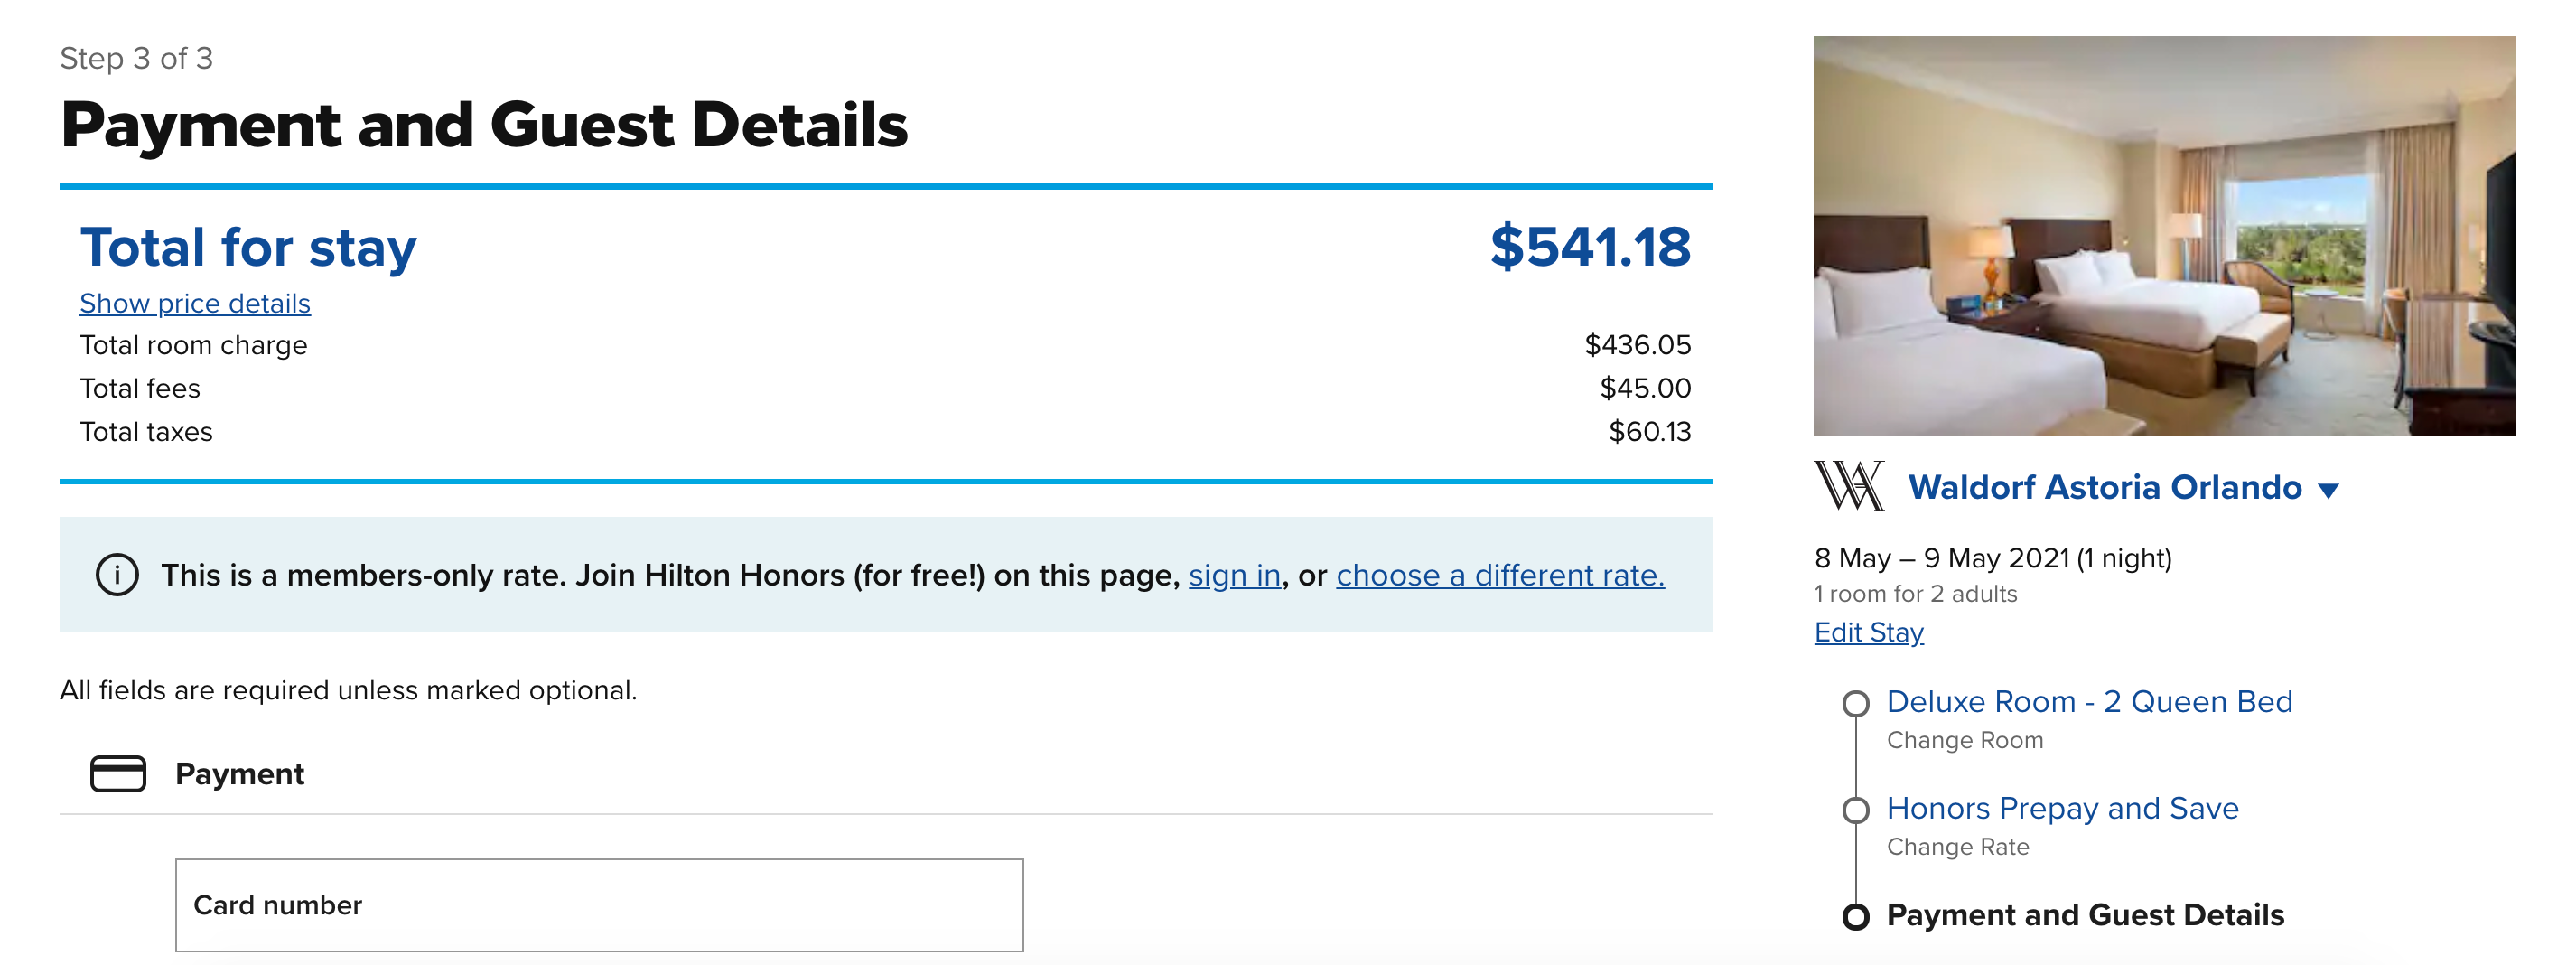
Task: Click the credit card icon beside Payment
Action: tap(118, 773)
